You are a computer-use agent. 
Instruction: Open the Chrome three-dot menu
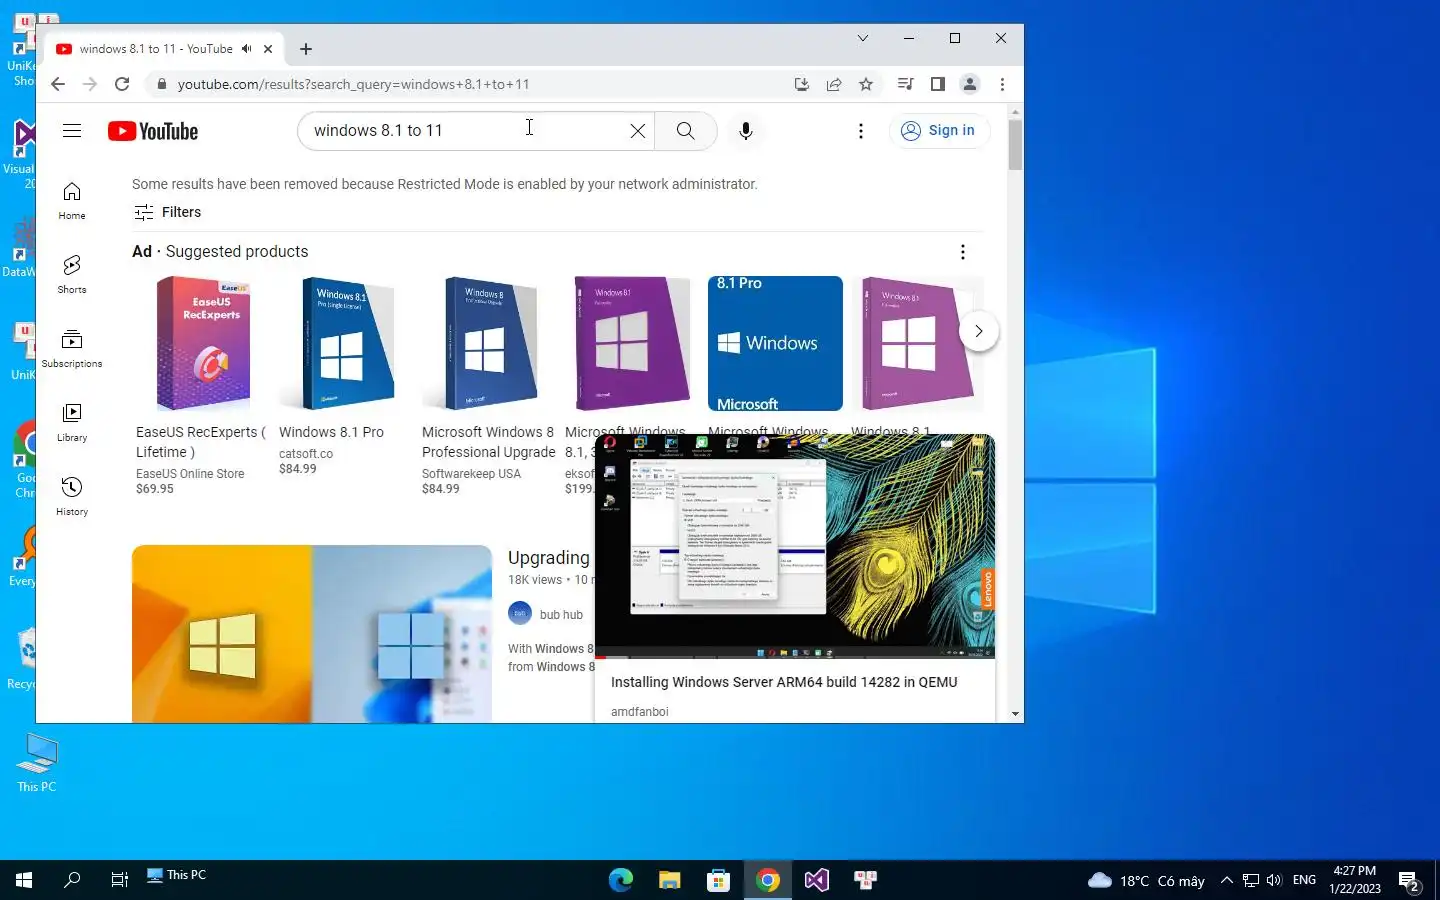click(x=1002, y=84)
